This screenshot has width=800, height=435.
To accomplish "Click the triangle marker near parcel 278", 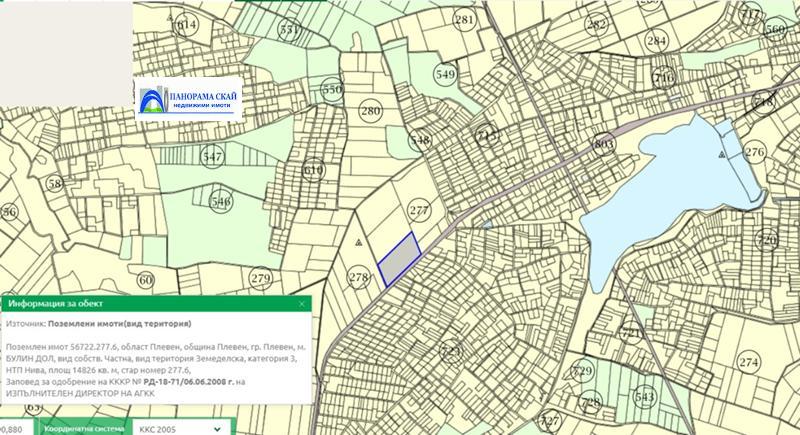I will (x=357, y=242).
